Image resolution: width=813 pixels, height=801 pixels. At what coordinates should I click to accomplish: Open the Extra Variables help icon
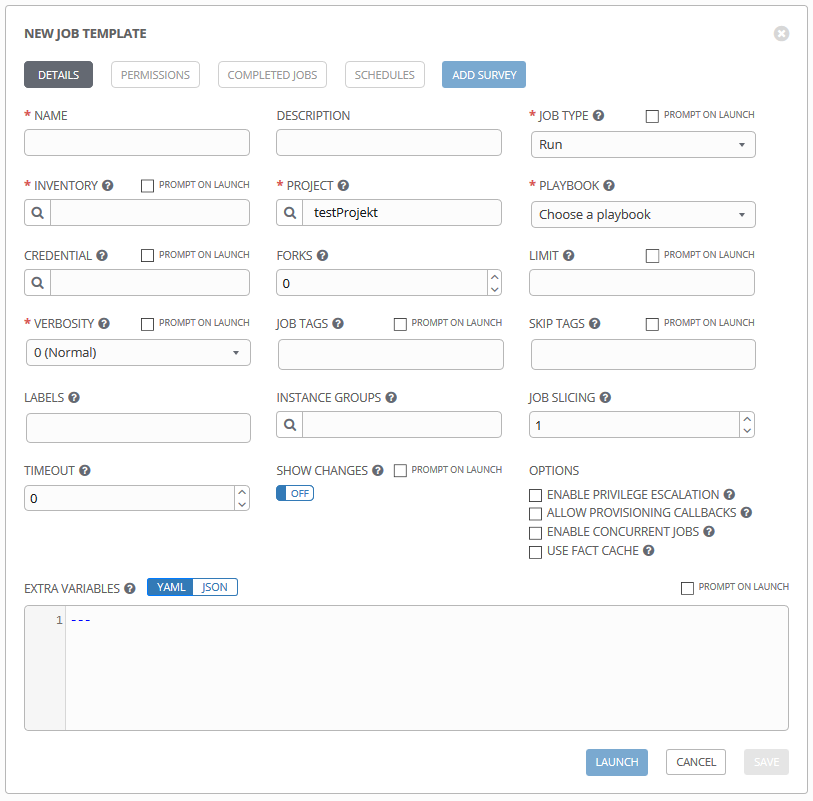[130, 588]
